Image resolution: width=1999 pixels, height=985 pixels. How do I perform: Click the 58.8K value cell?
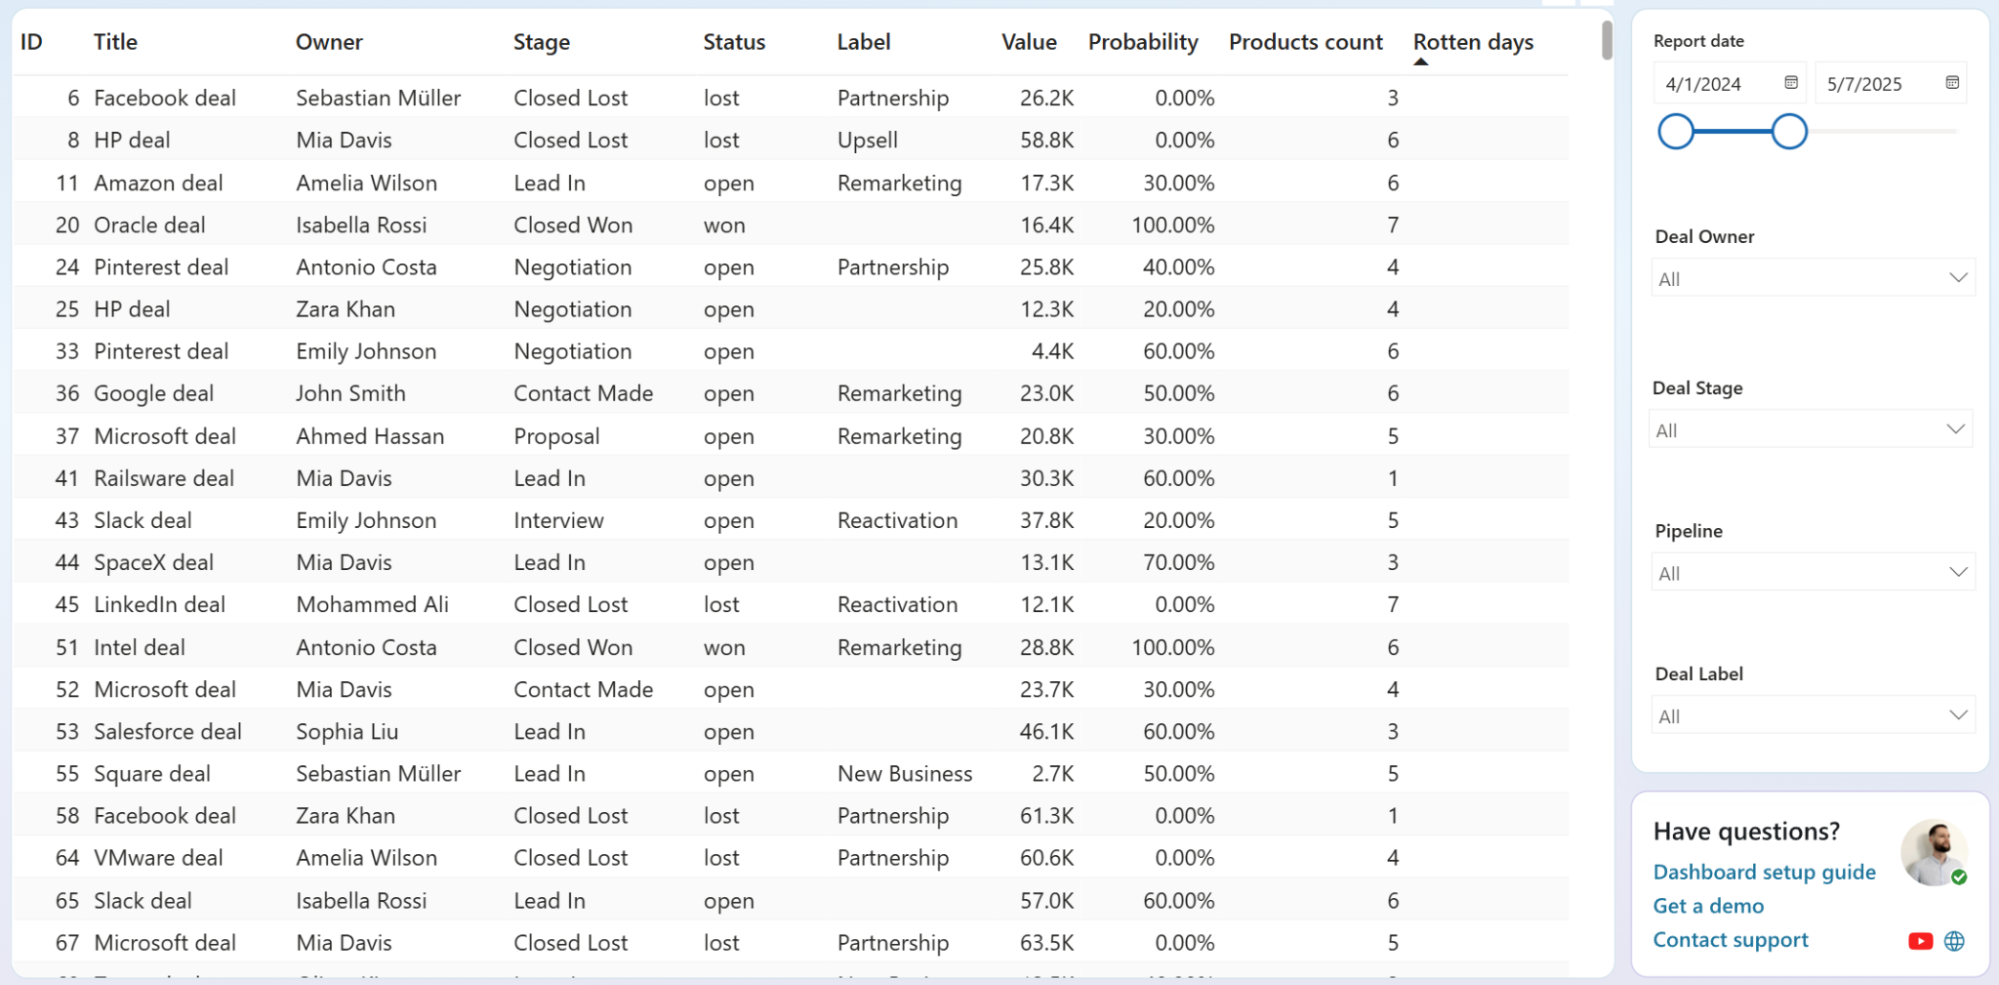tap(1046, 140)
